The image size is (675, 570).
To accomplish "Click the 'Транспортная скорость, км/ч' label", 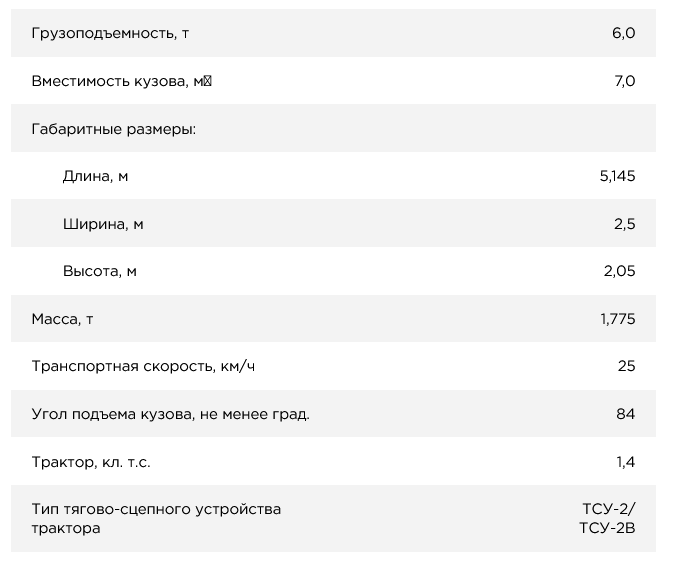I will point(143,366).
